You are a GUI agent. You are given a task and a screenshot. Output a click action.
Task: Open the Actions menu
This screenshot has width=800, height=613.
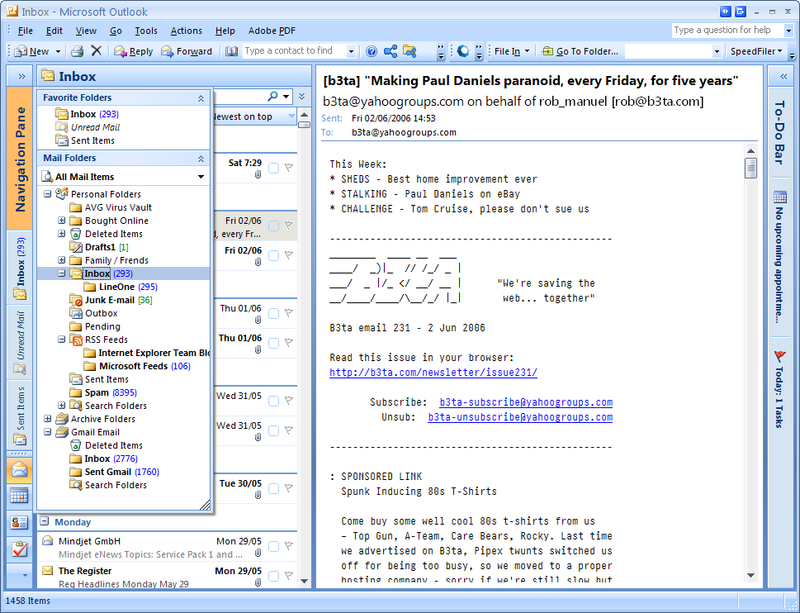(186, 31)
